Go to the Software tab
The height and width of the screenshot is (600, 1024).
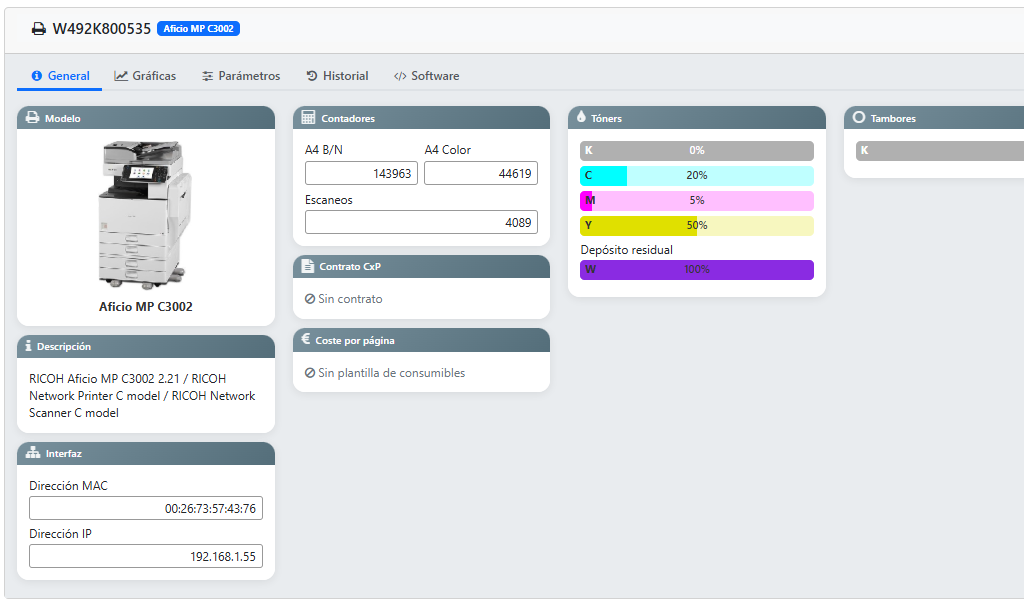tap(426, 76)
